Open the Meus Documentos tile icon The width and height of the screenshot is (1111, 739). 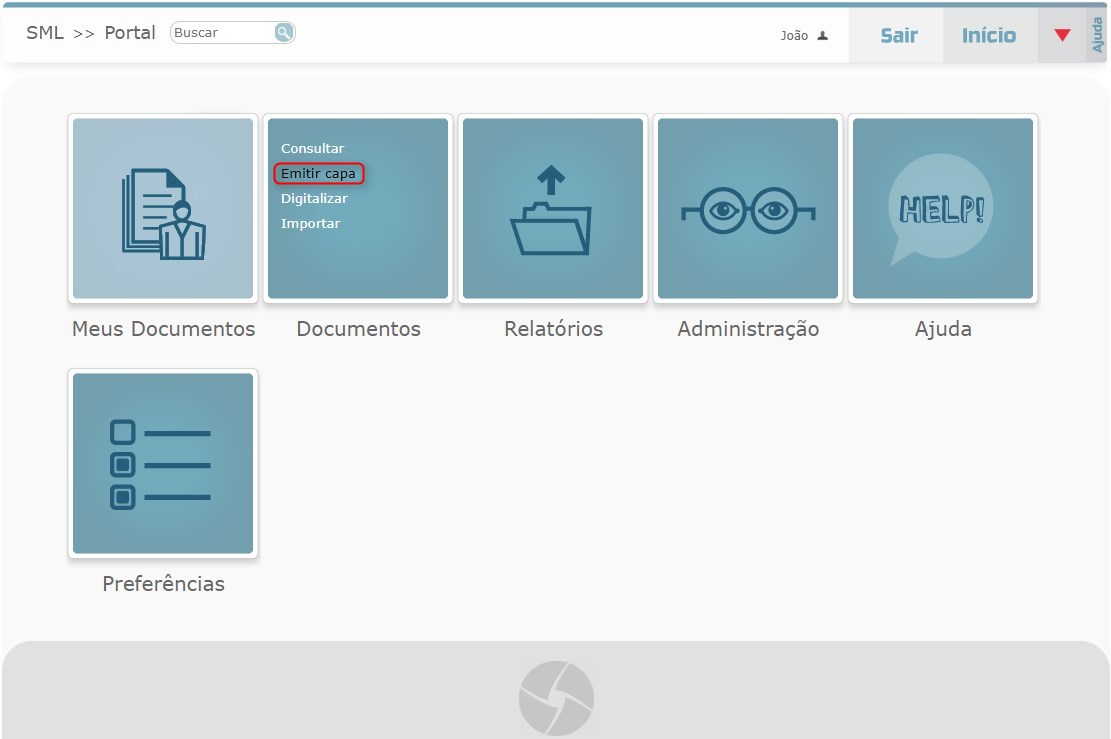coord(163,208)
